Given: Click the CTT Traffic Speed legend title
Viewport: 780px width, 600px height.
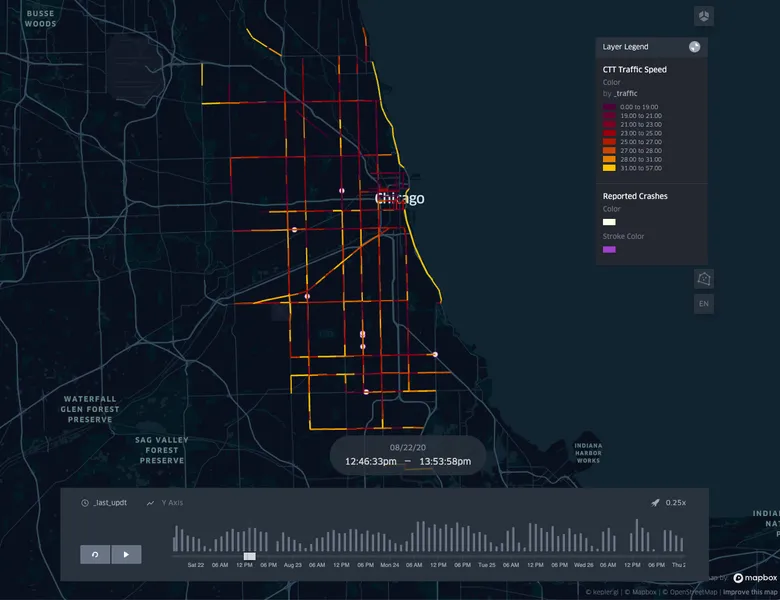Looking at the screenshot, I should coord(634,70).
